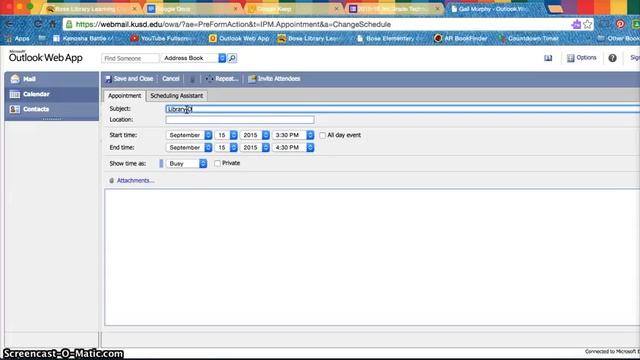Open the Start time month dropdown
This screenshot has height=360, width=640.
click(189, 135)
